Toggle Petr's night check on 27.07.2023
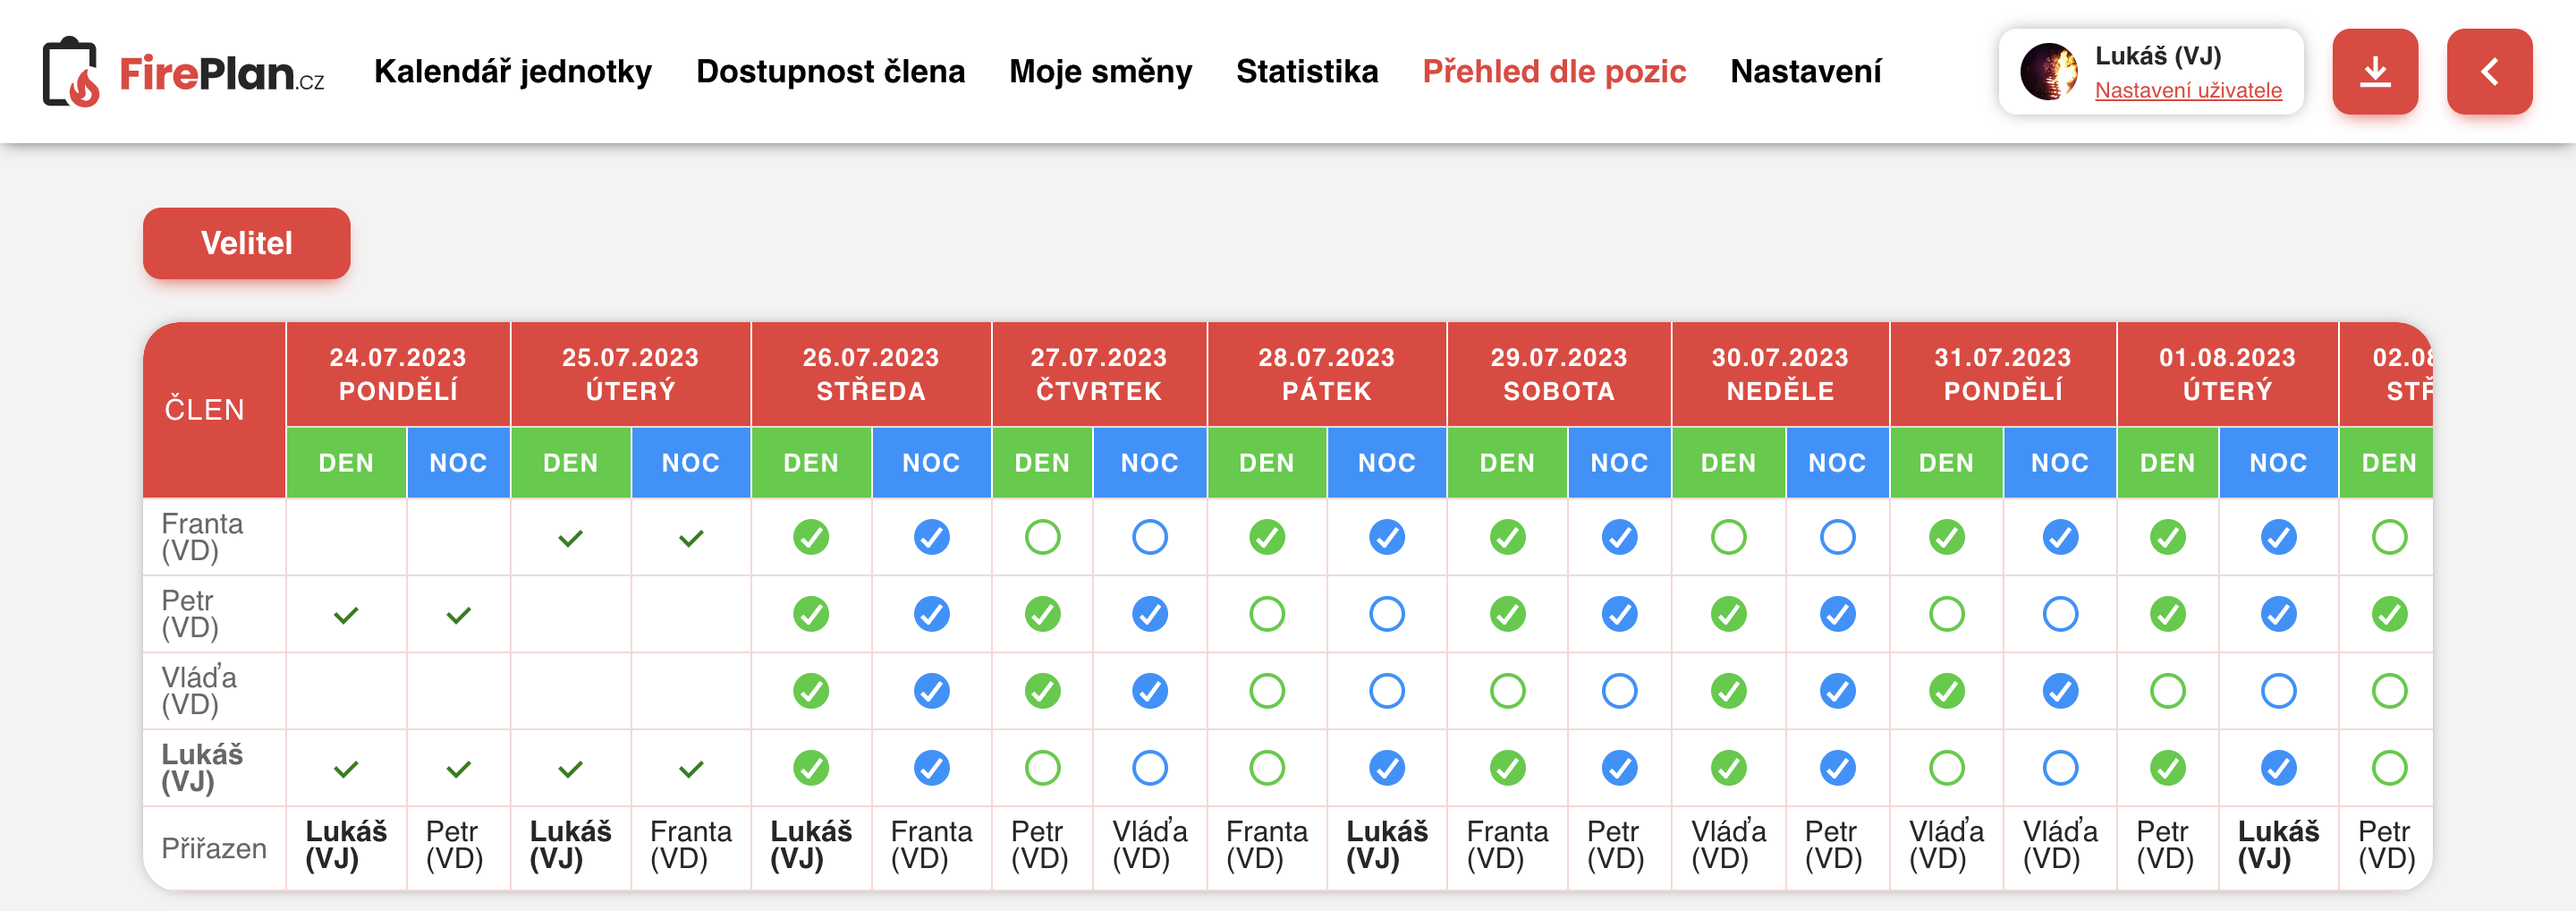2576x911 pixels. (x=1150, y=614)
